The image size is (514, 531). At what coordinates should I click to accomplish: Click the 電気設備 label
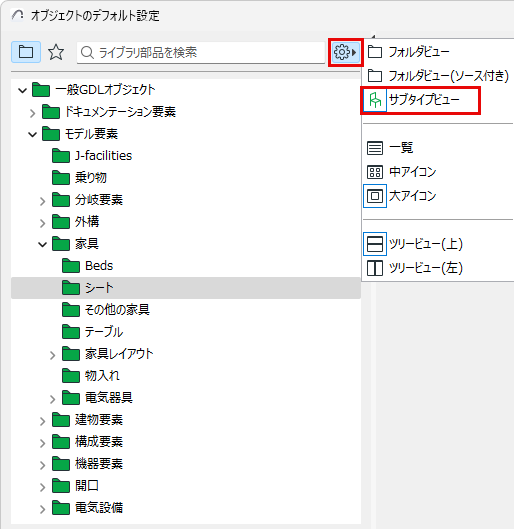pyautogui.click(x=99, y=508)
